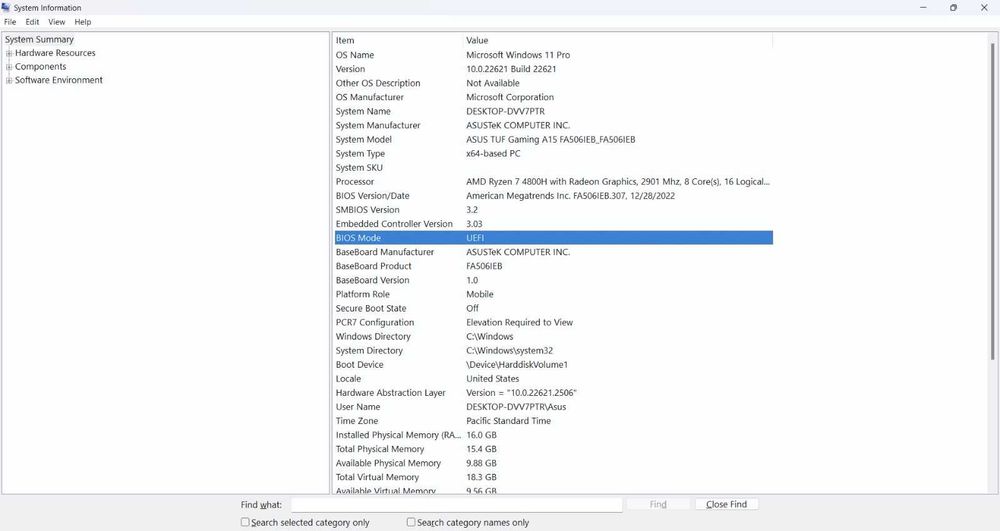
Task: Open the Help menu
Action: tap(83, 22)
